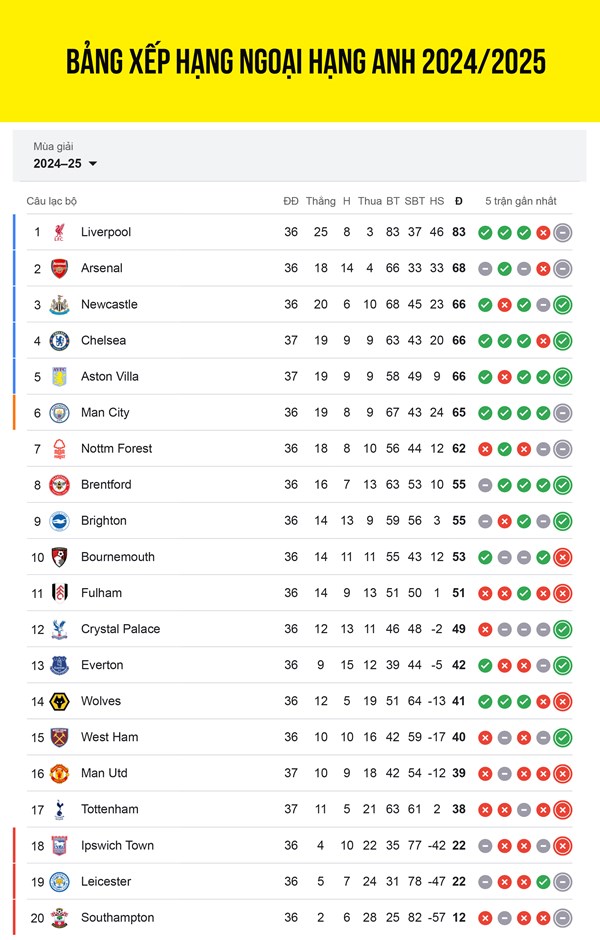
Task: Click the Arsenal club crest icon
Action: point(59,268)
